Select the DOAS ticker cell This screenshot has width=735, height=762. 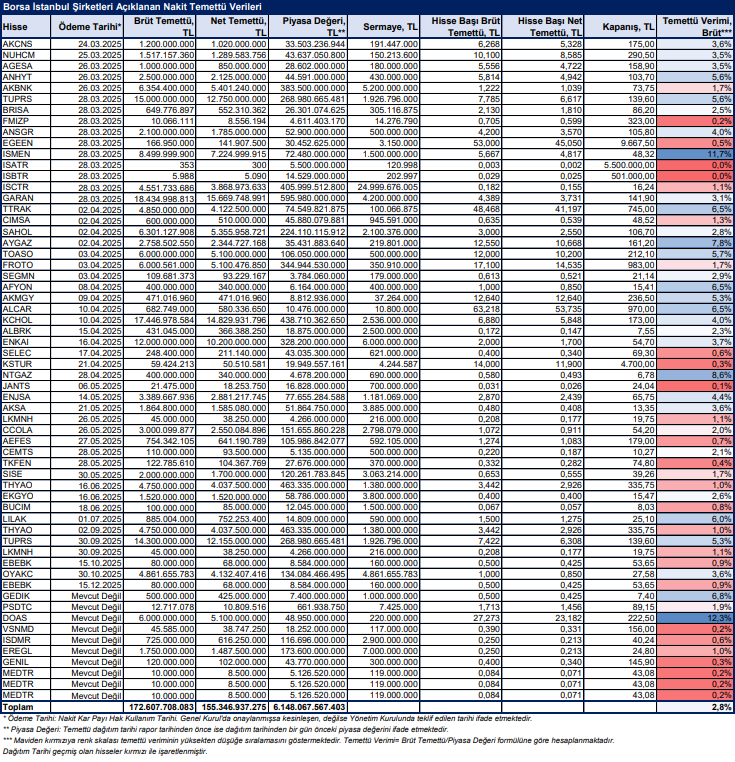click(x=26, y=618)
